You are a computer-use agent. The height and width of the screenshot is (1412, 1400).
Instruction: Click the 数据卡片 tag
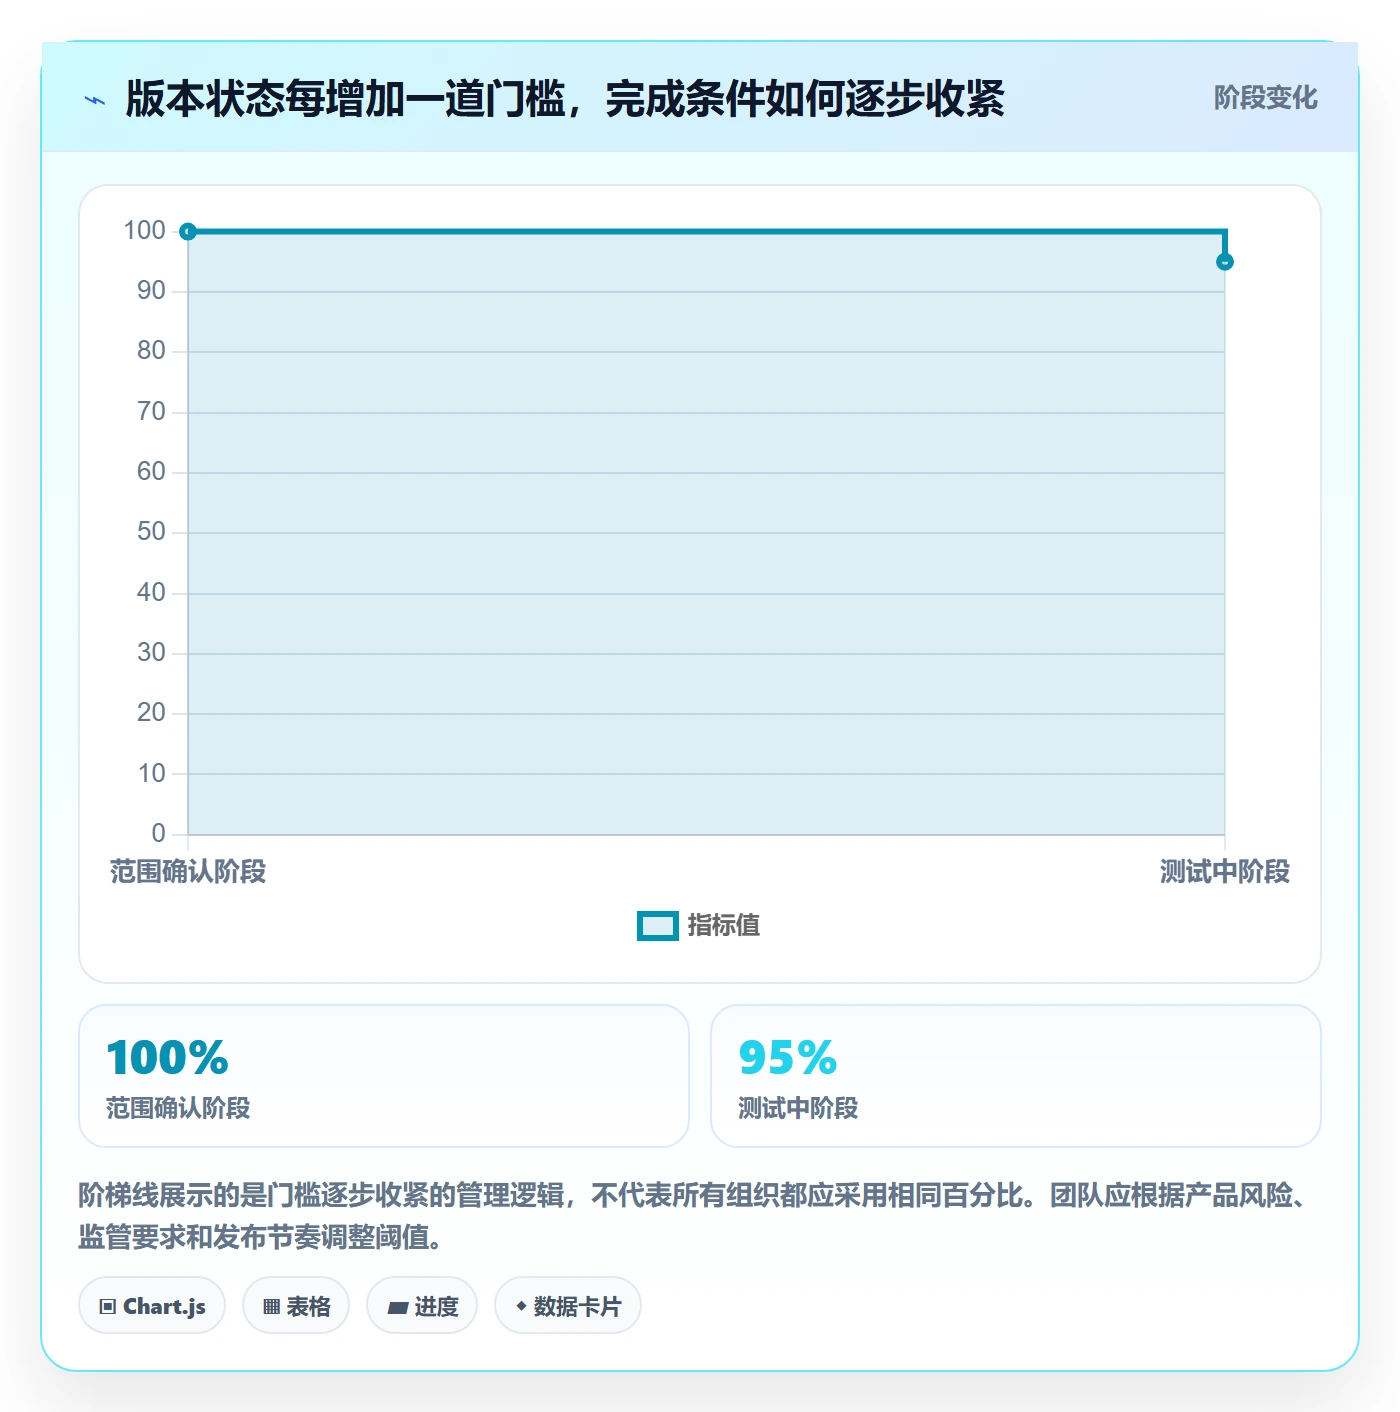pos(568,1306)
